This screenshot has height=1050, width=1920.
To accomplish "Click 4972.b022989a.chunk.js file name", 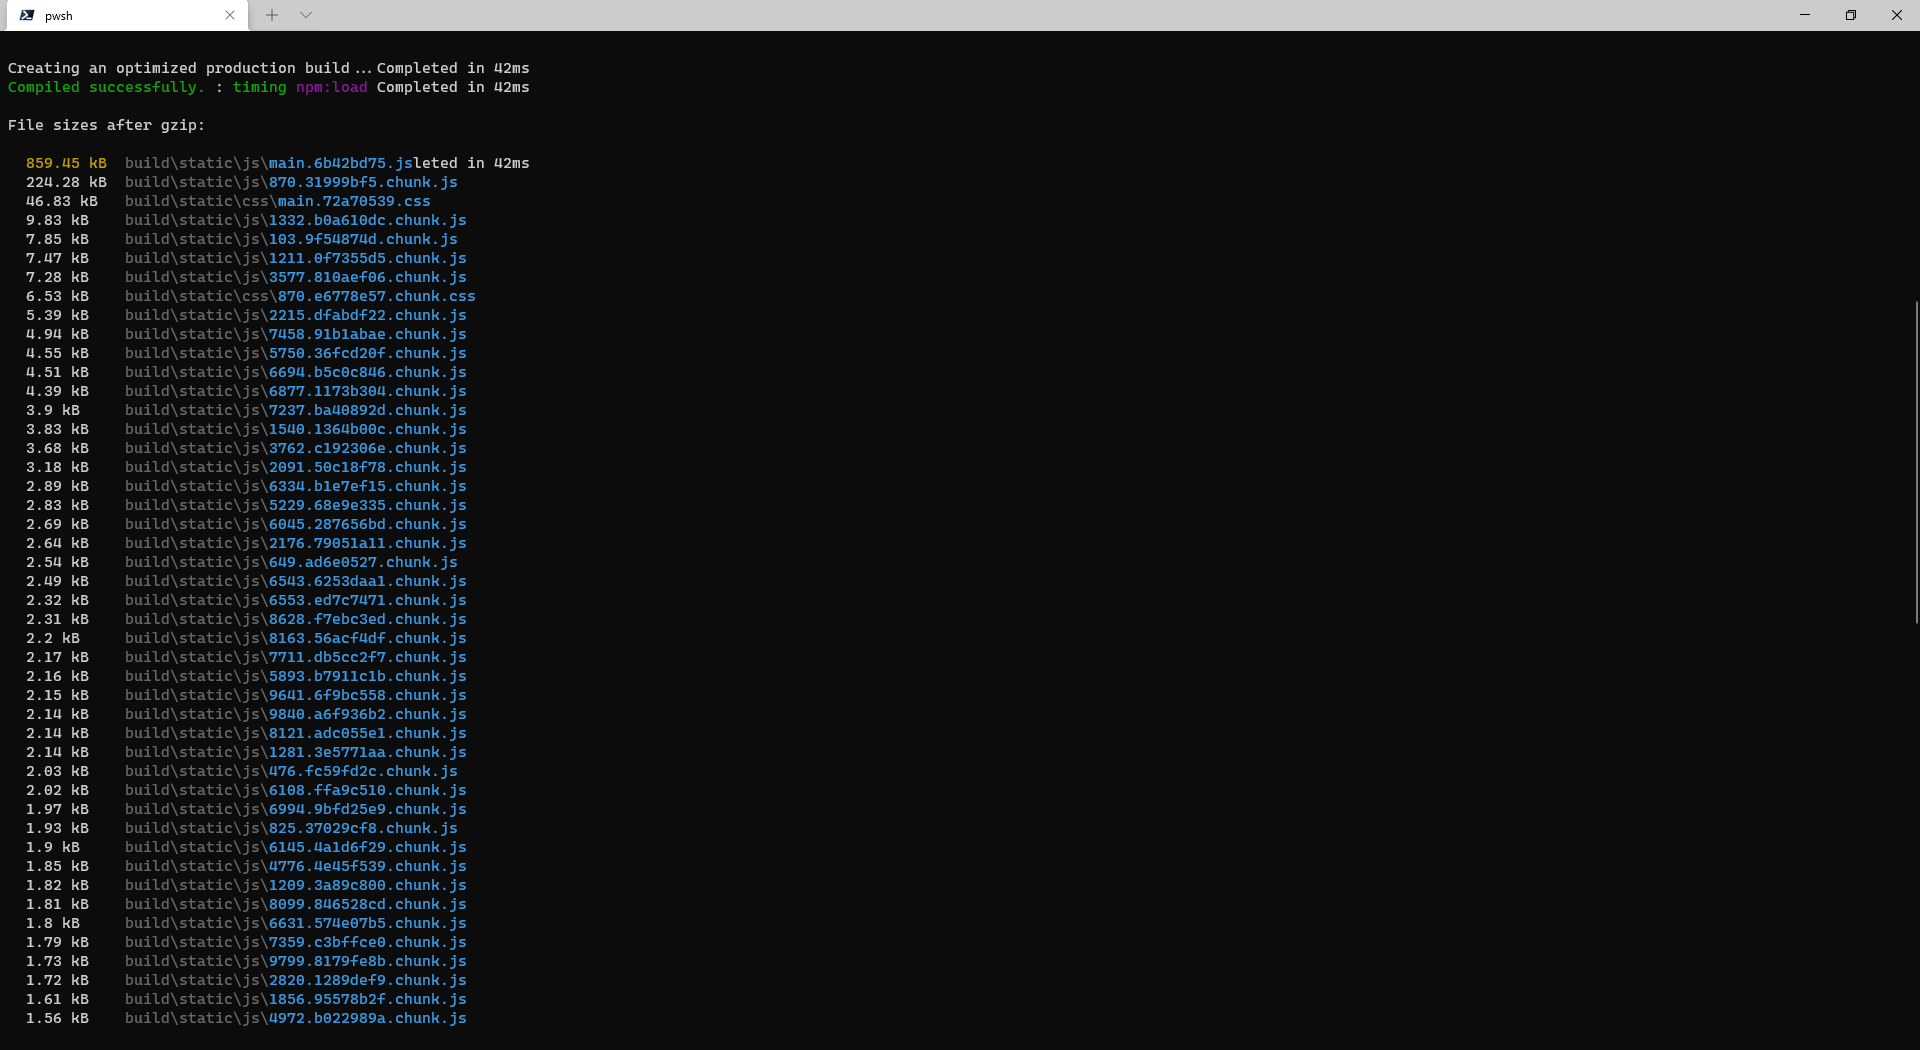I will [x=368, y=1018].
